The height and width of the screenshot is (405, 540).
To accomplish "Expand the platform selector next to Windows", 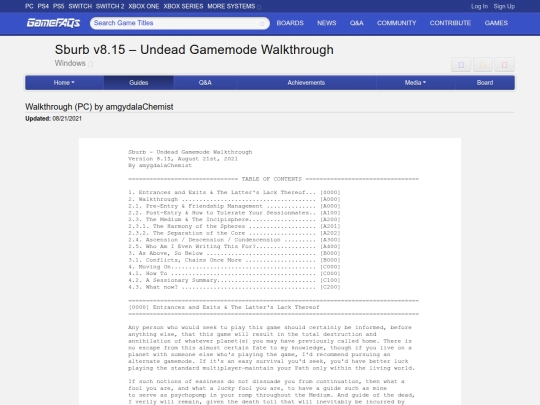I will 91,64.
